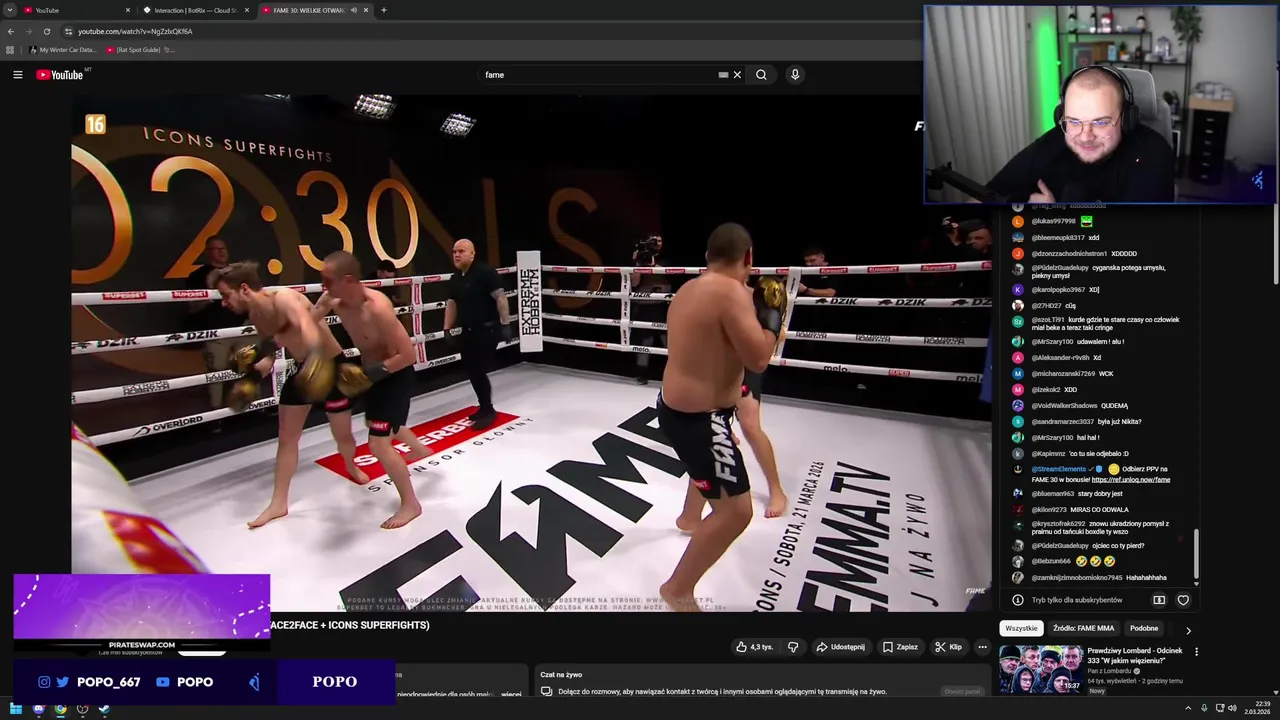
Task: Click the @StreamElements username in chat
Action: [x=1059, y=469]
